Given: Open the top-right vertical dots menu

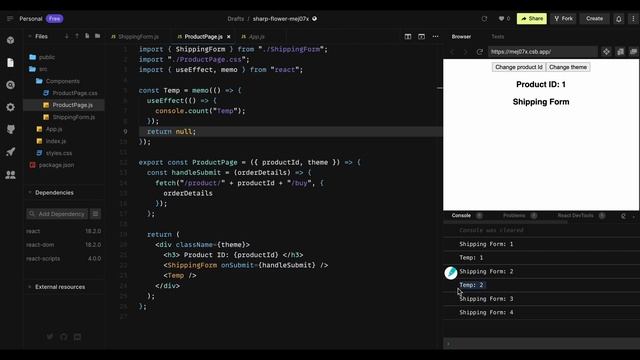Looking at the screenshot, I should [x=633, y=19].
